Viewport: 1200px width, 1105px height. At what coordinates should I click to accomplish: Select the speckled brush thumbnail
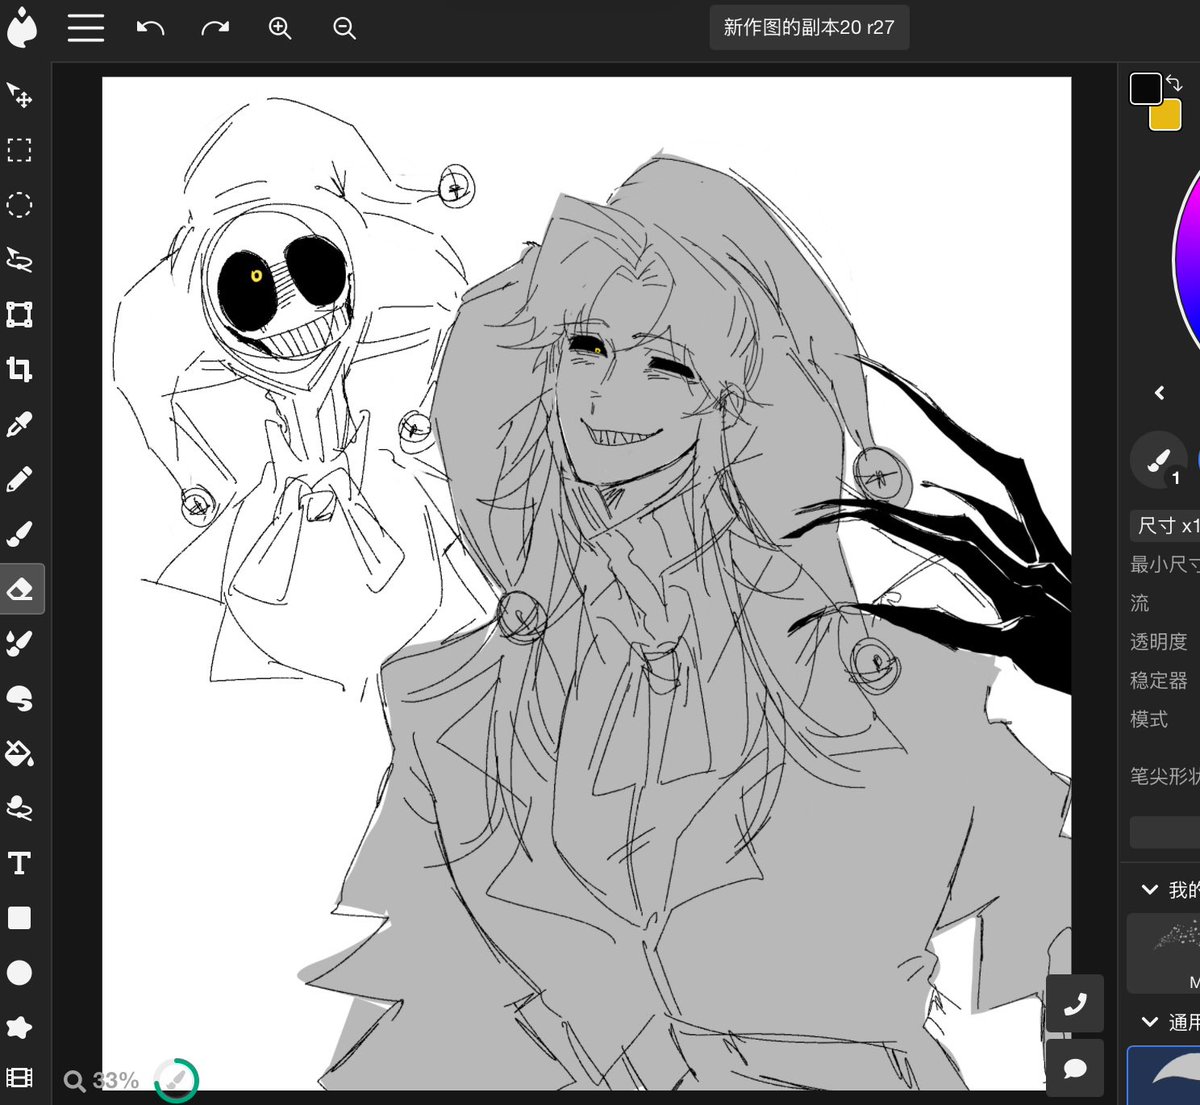[1164, 953]
